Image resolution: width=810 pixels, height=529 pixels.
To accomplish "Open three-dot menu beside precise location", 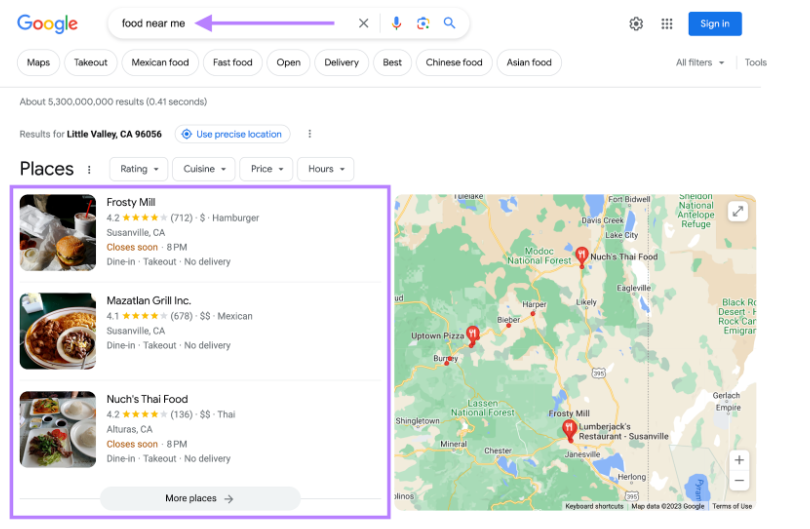I will [x=309, y=134].
